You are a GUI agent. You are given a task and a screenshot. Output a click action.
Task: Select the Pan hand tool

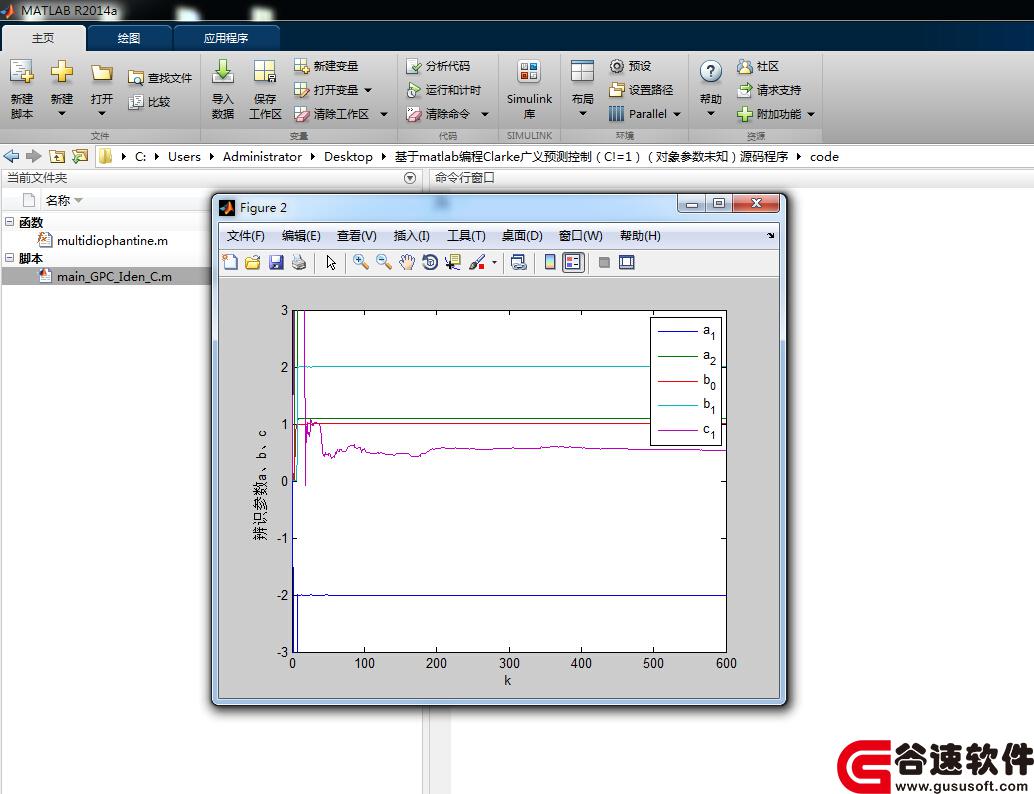point(407,262)
